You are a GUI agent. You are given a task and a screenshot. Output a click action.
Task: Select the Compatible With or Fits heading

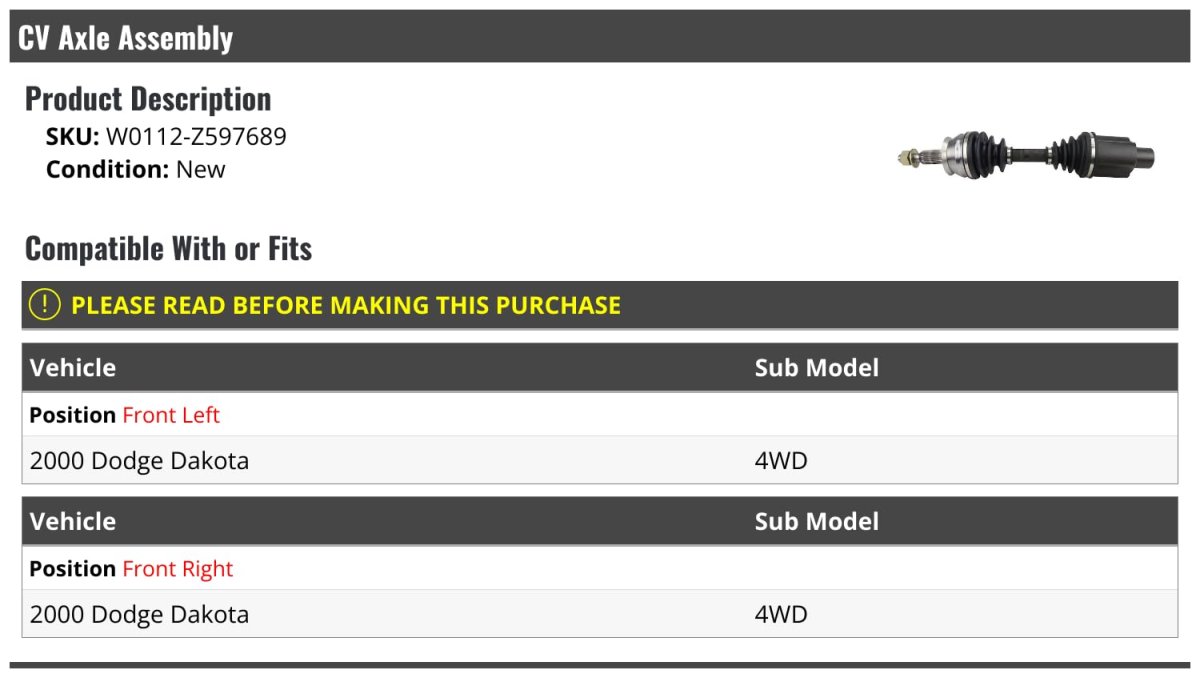[x=168, y=248]
